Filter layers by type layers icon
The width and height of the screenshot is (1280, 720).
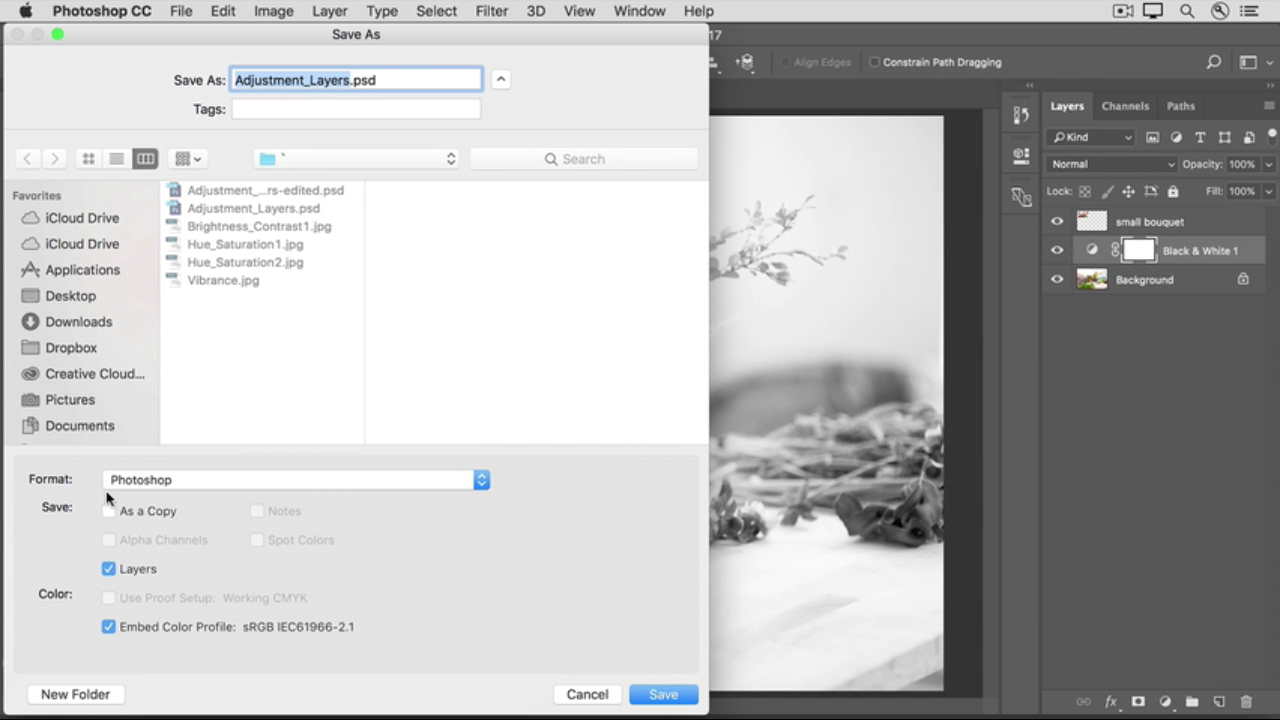pos(1200,137)
